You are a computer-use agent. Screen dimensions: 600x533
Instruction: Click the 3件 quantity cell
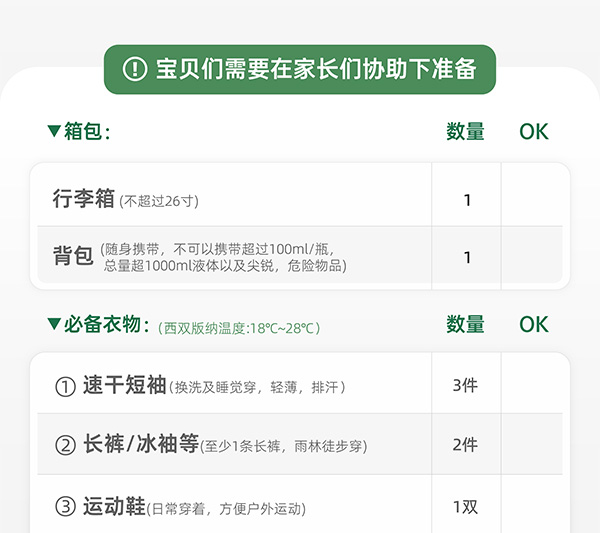[466, 386]
